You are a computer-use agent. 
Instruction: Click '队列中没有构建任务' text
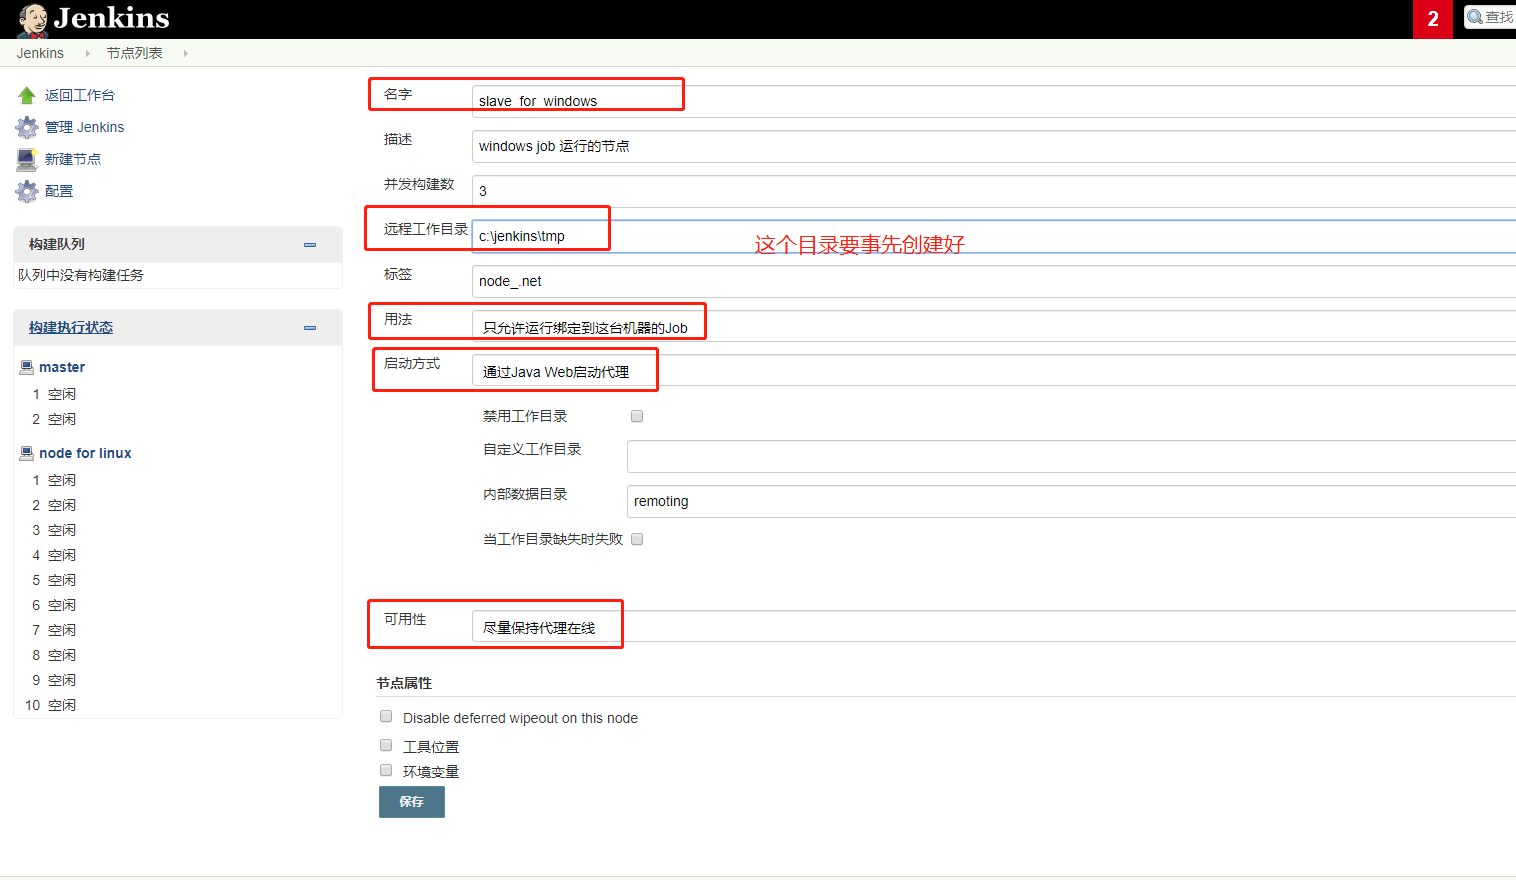[81, 275]
